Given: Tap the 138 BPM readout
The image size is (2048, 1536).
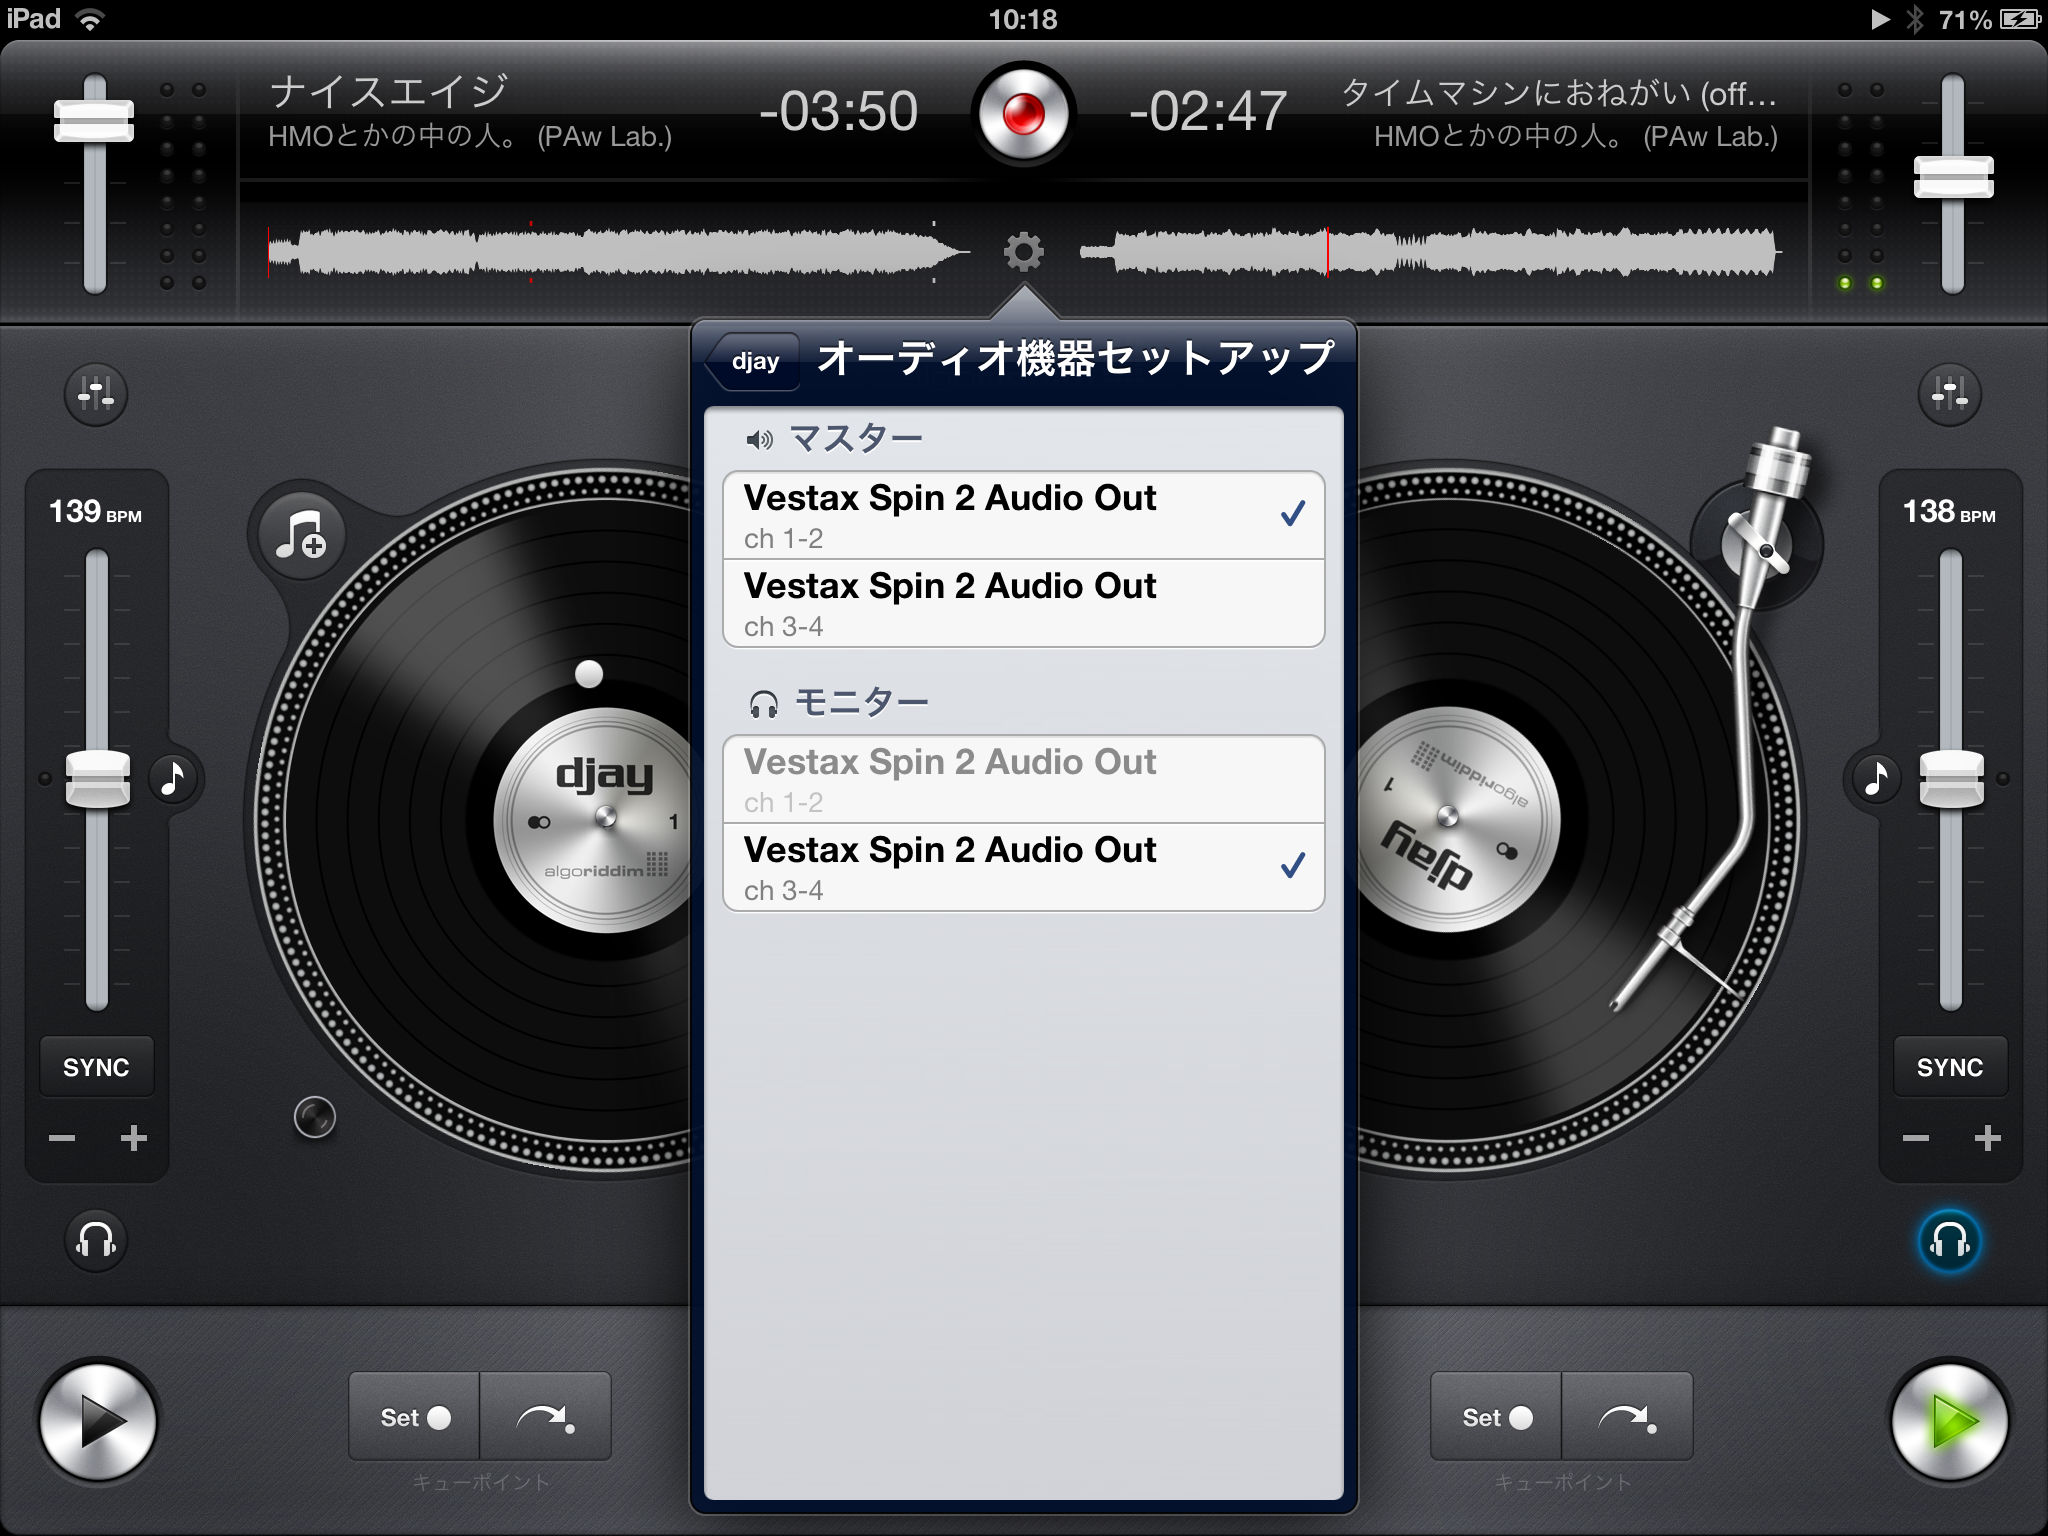Looking at the screenshot, I should (x=1949, y=512).
